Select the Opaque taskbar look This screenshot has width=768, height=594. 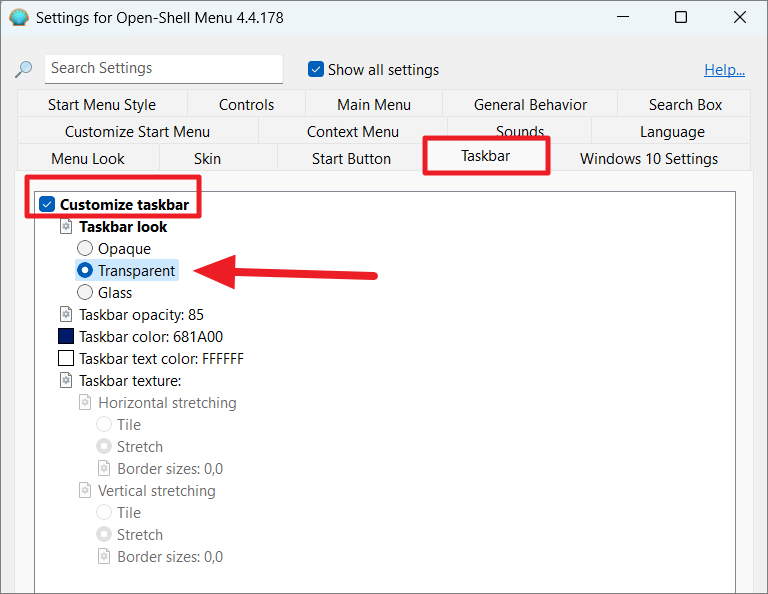pyautogui.click(x=85, y=248)
